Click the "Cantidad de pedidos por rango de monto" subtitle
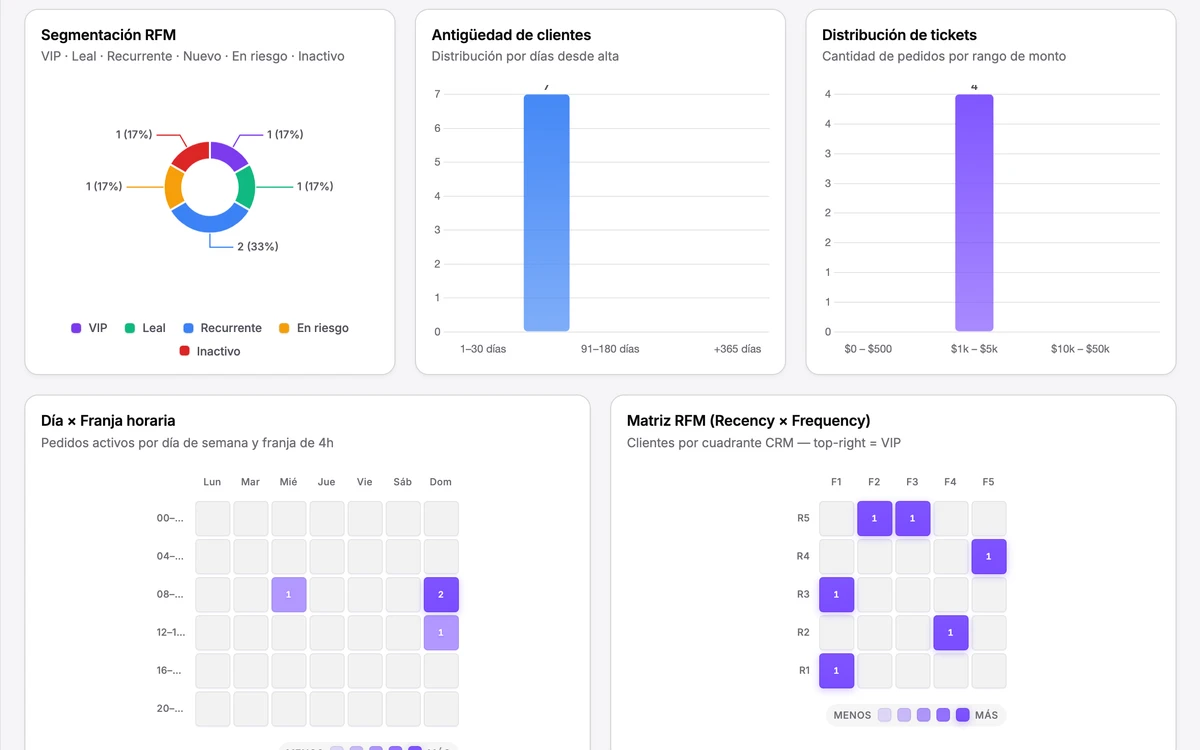 click(944, 56)
